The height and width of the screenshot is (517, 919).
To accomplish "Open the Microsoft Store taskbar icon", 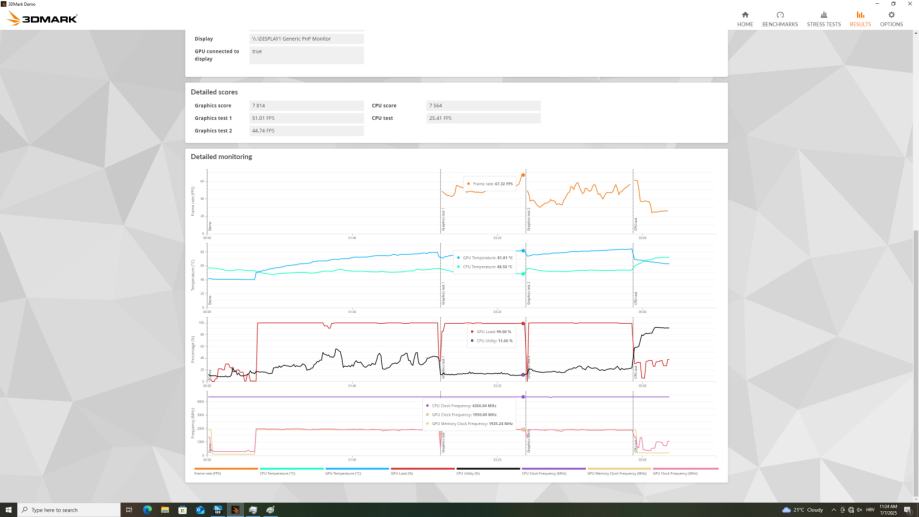I will tap(182, 510).
